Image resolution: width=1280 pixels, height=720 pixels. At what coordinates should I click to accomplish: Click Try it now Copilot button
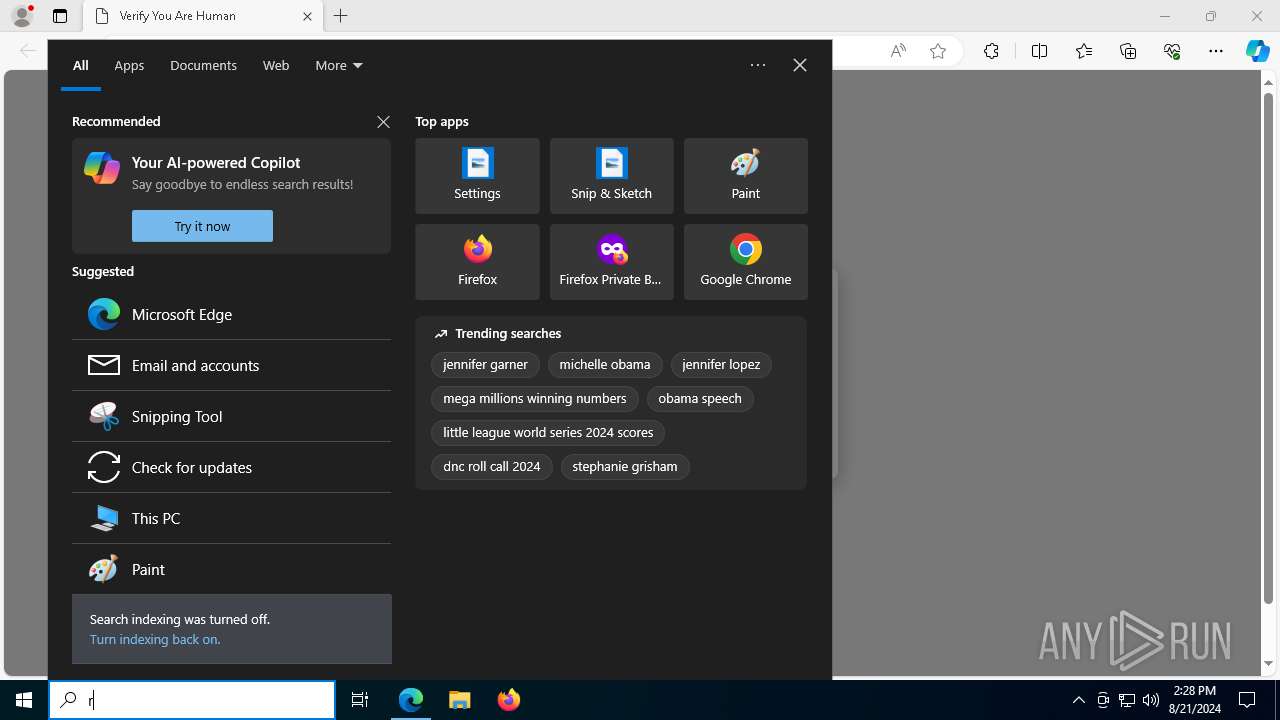pos(202,226)
